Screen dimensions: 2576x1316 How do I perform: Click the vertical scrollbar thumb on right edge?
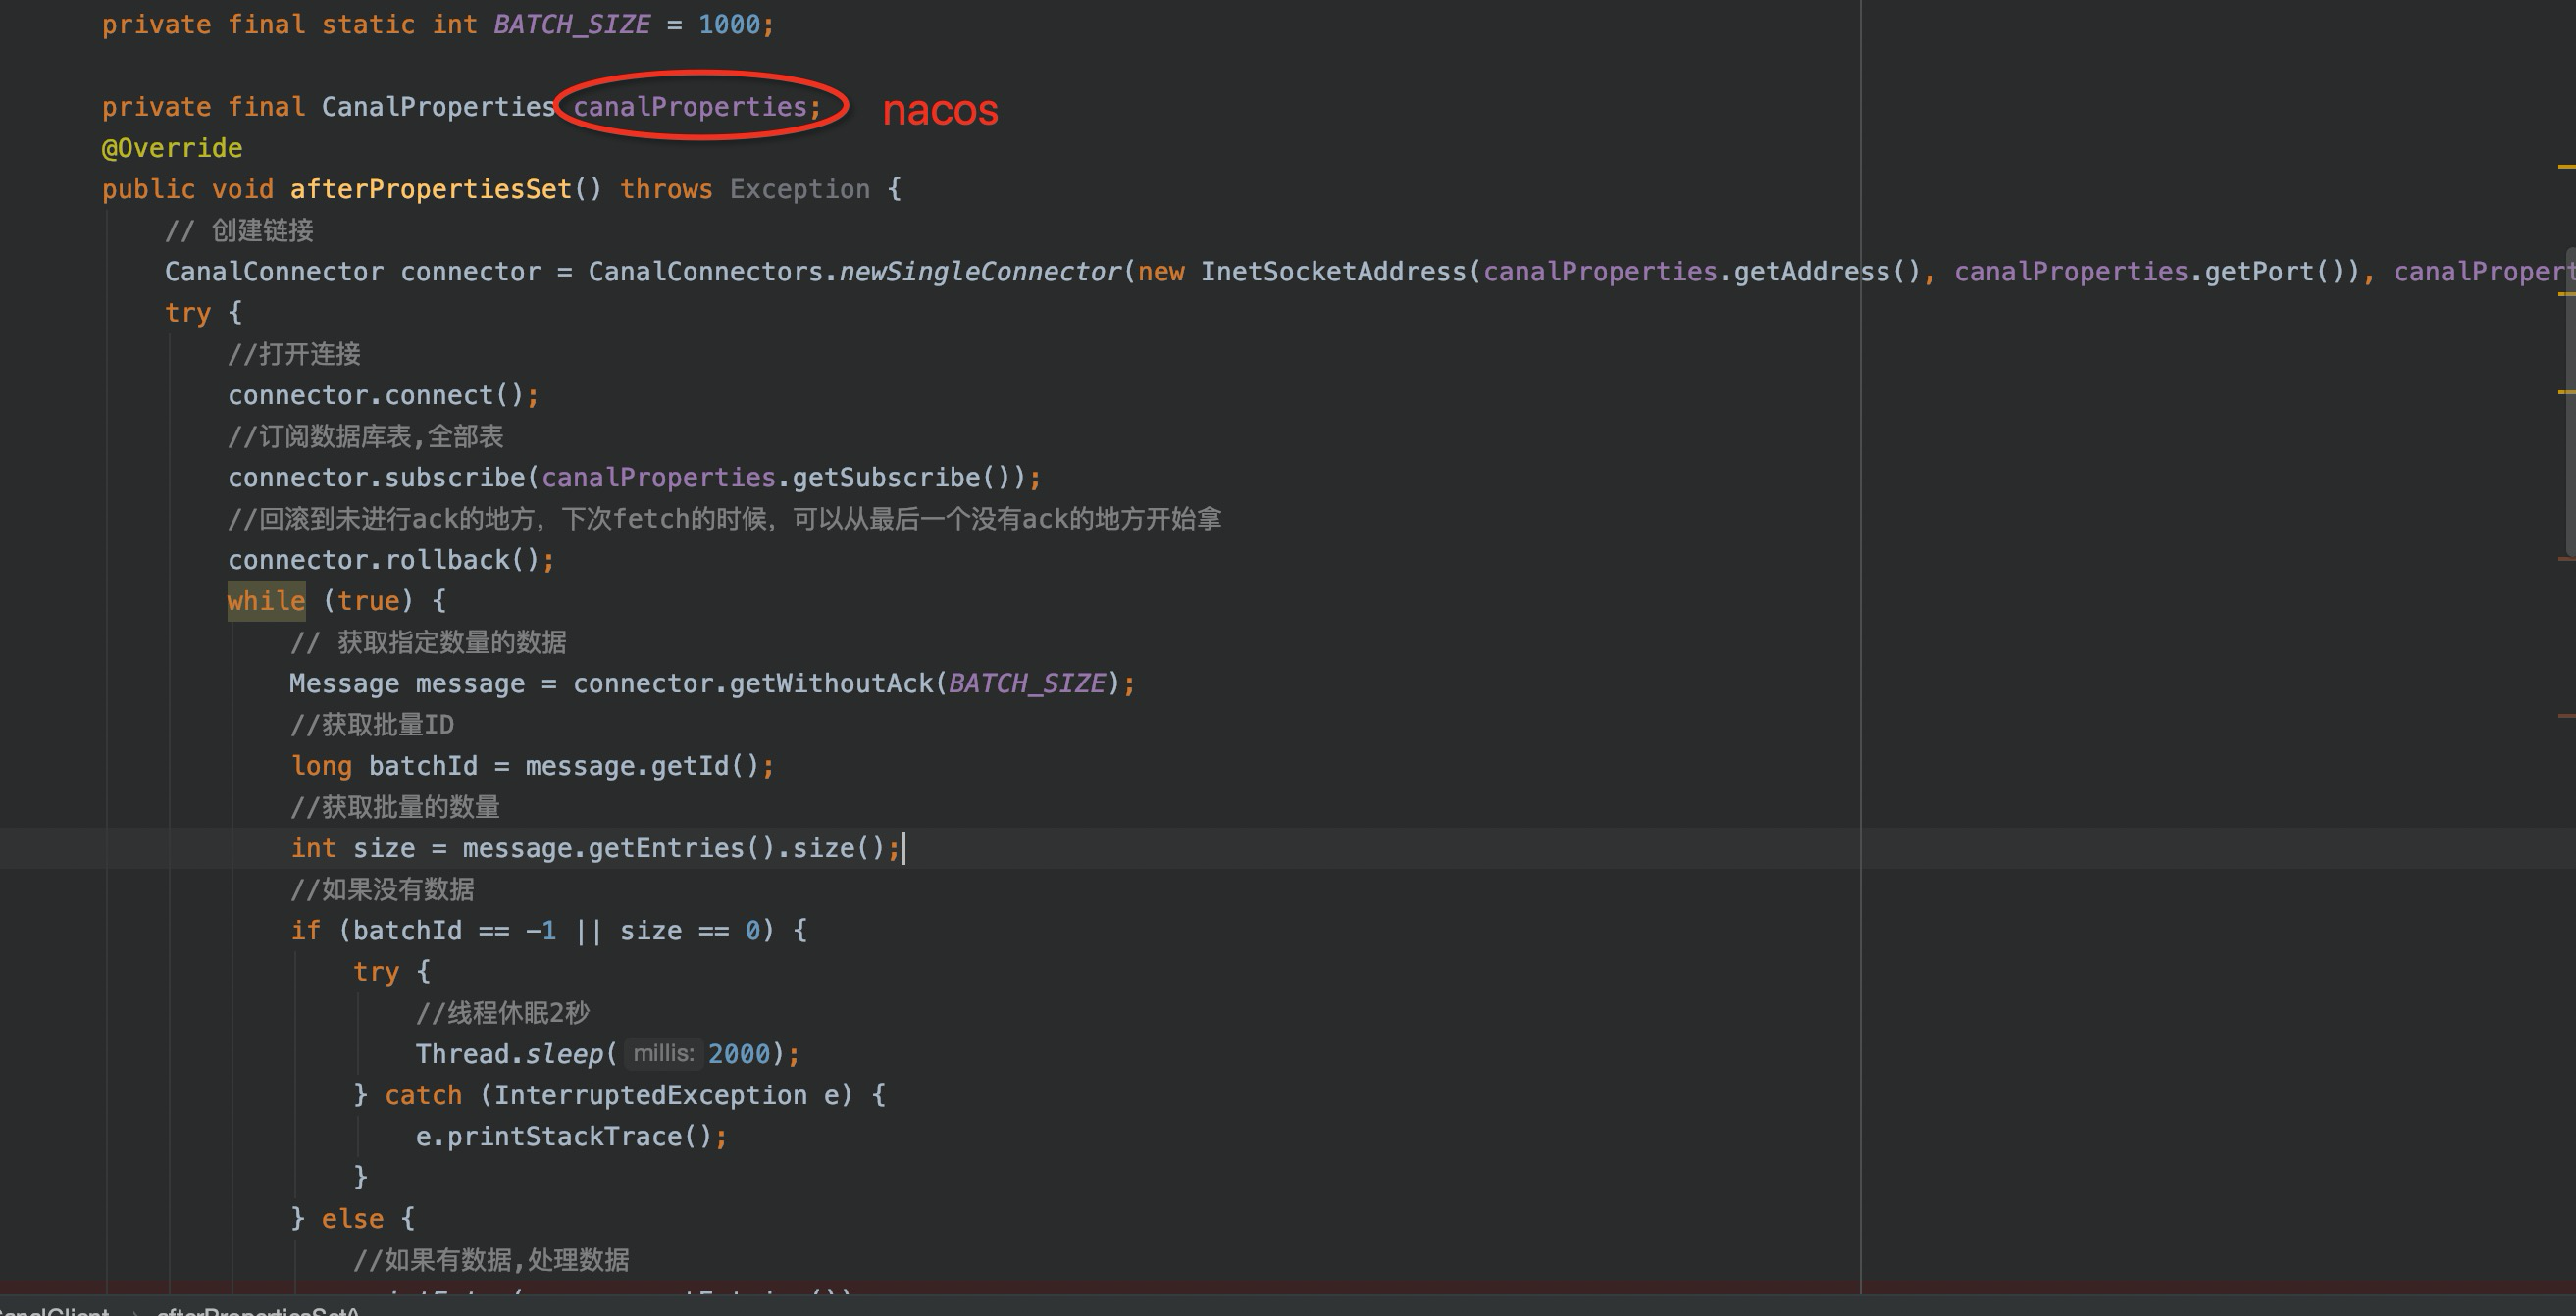(x=2570, y=400)
